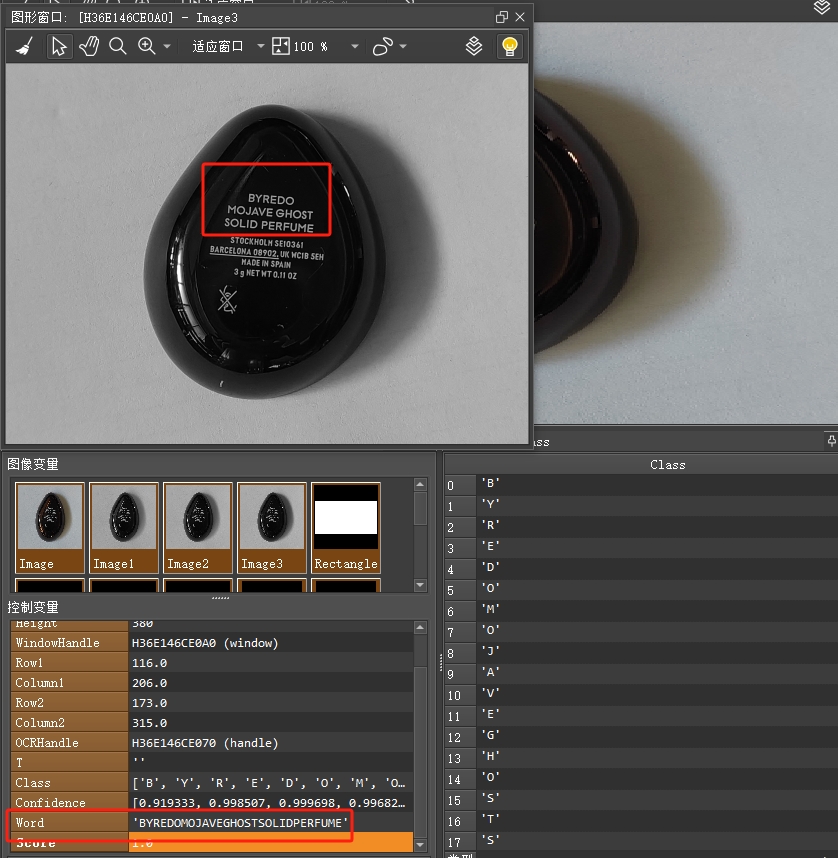Select the Image1 variable thumbnail

coord(124,527)
